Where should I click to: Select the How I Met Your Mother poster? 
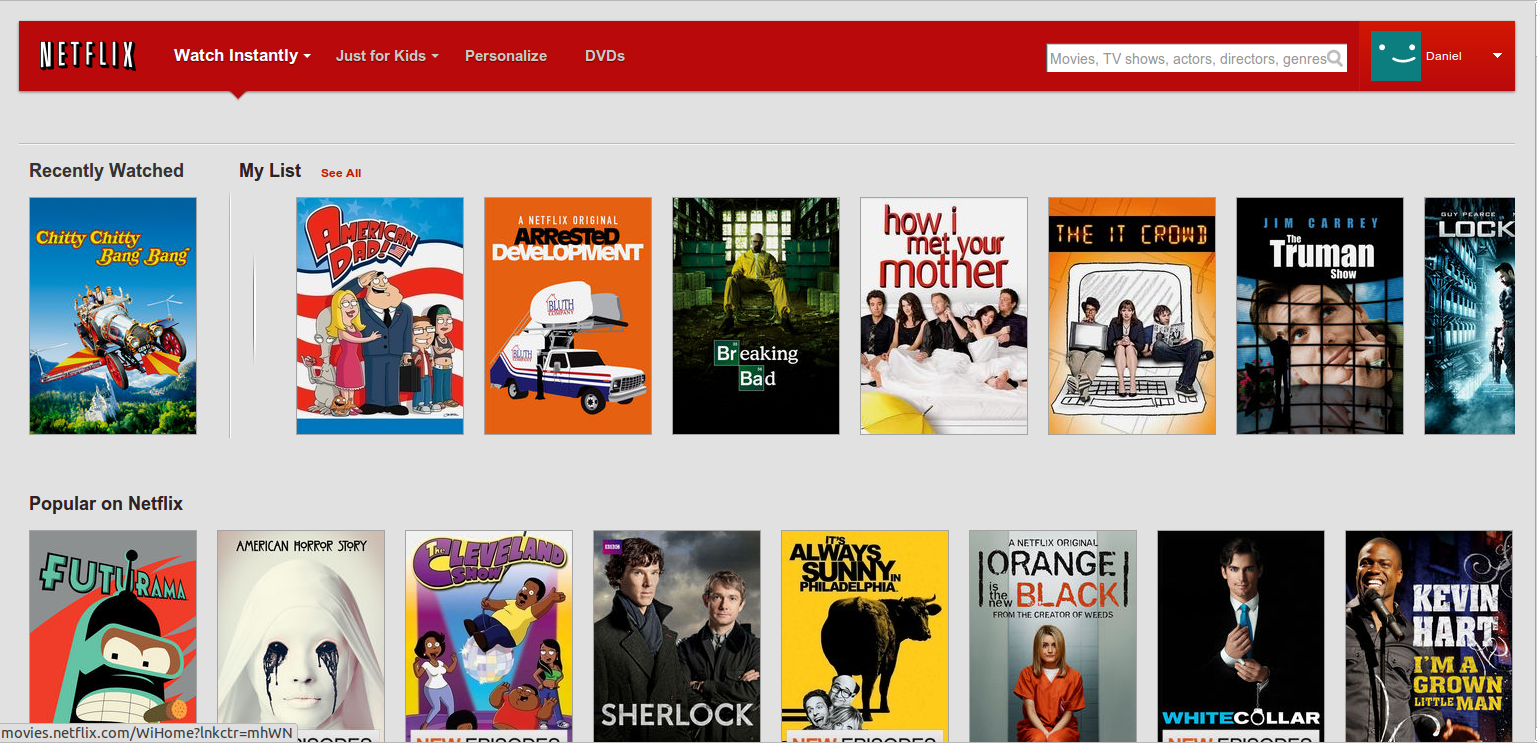click(944, 316)
